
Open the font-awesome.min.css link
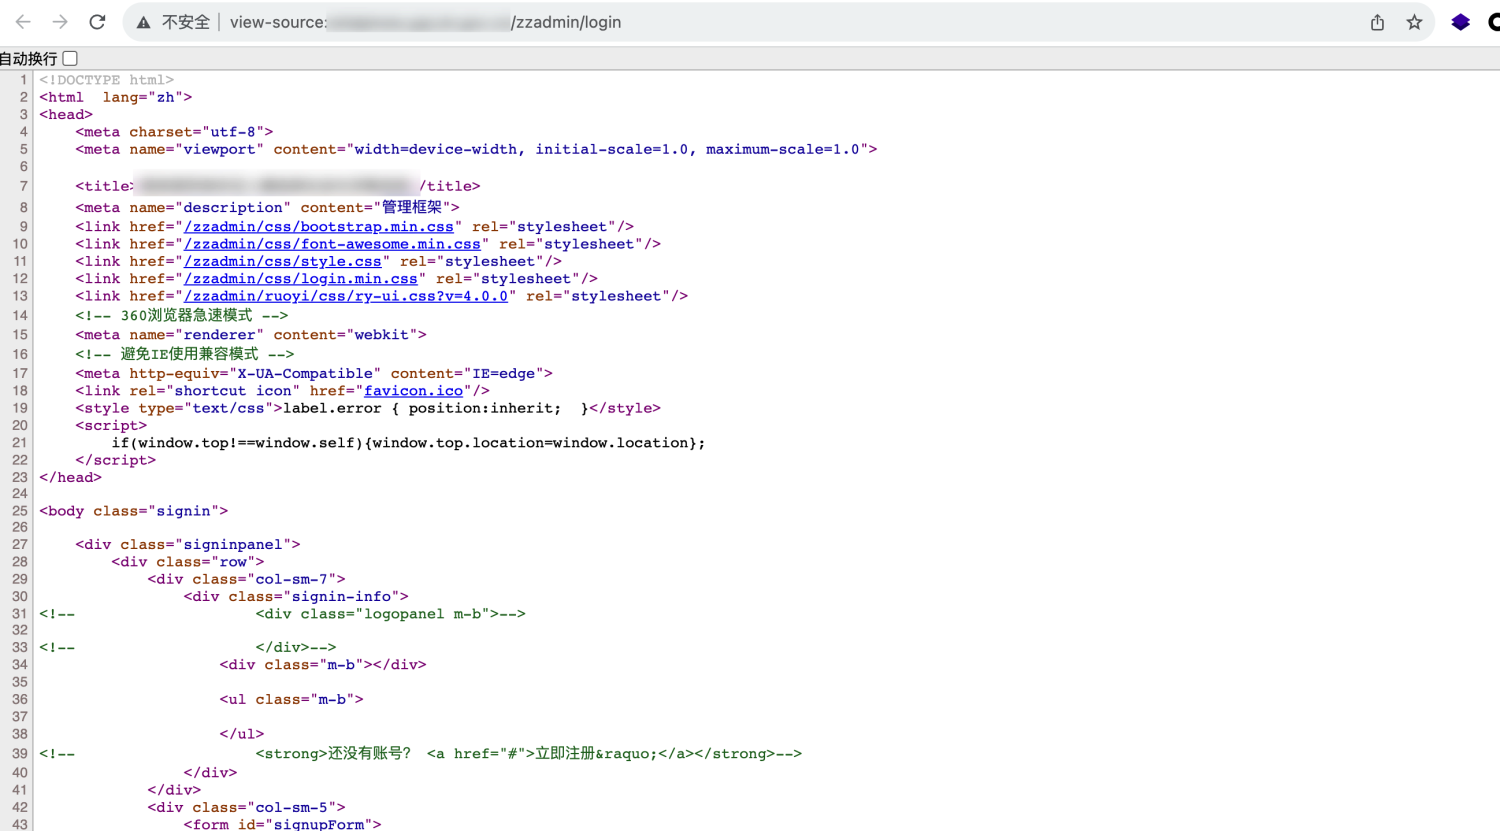coord(332,244)
